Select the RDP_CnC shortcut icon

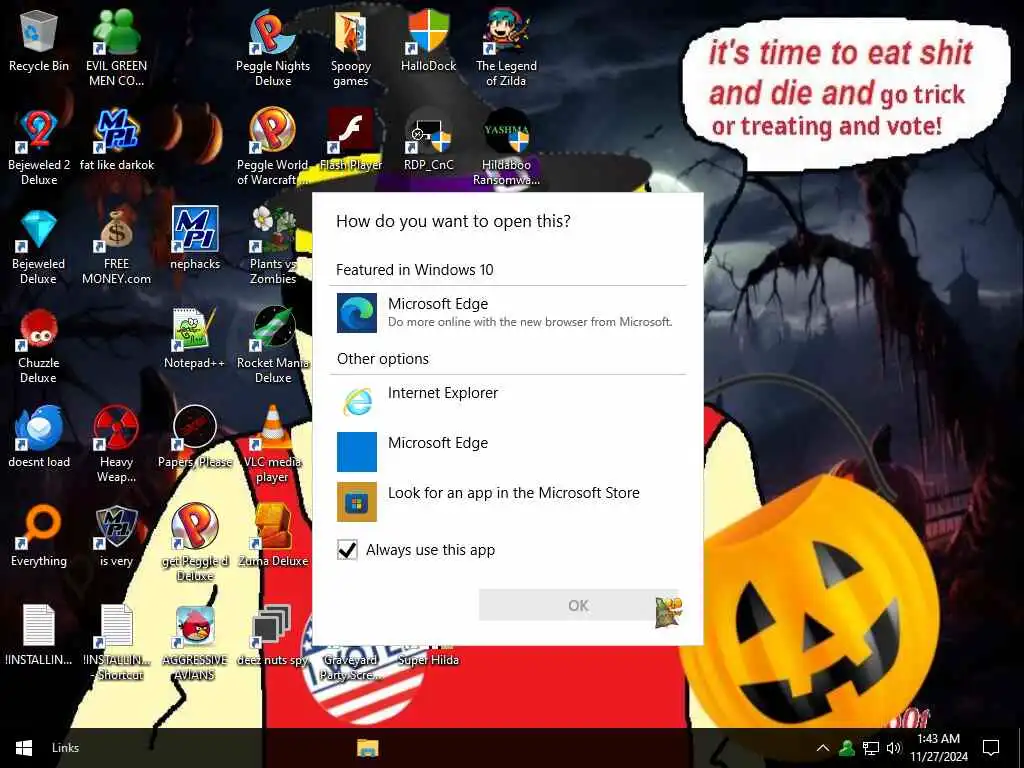point(428,140)
